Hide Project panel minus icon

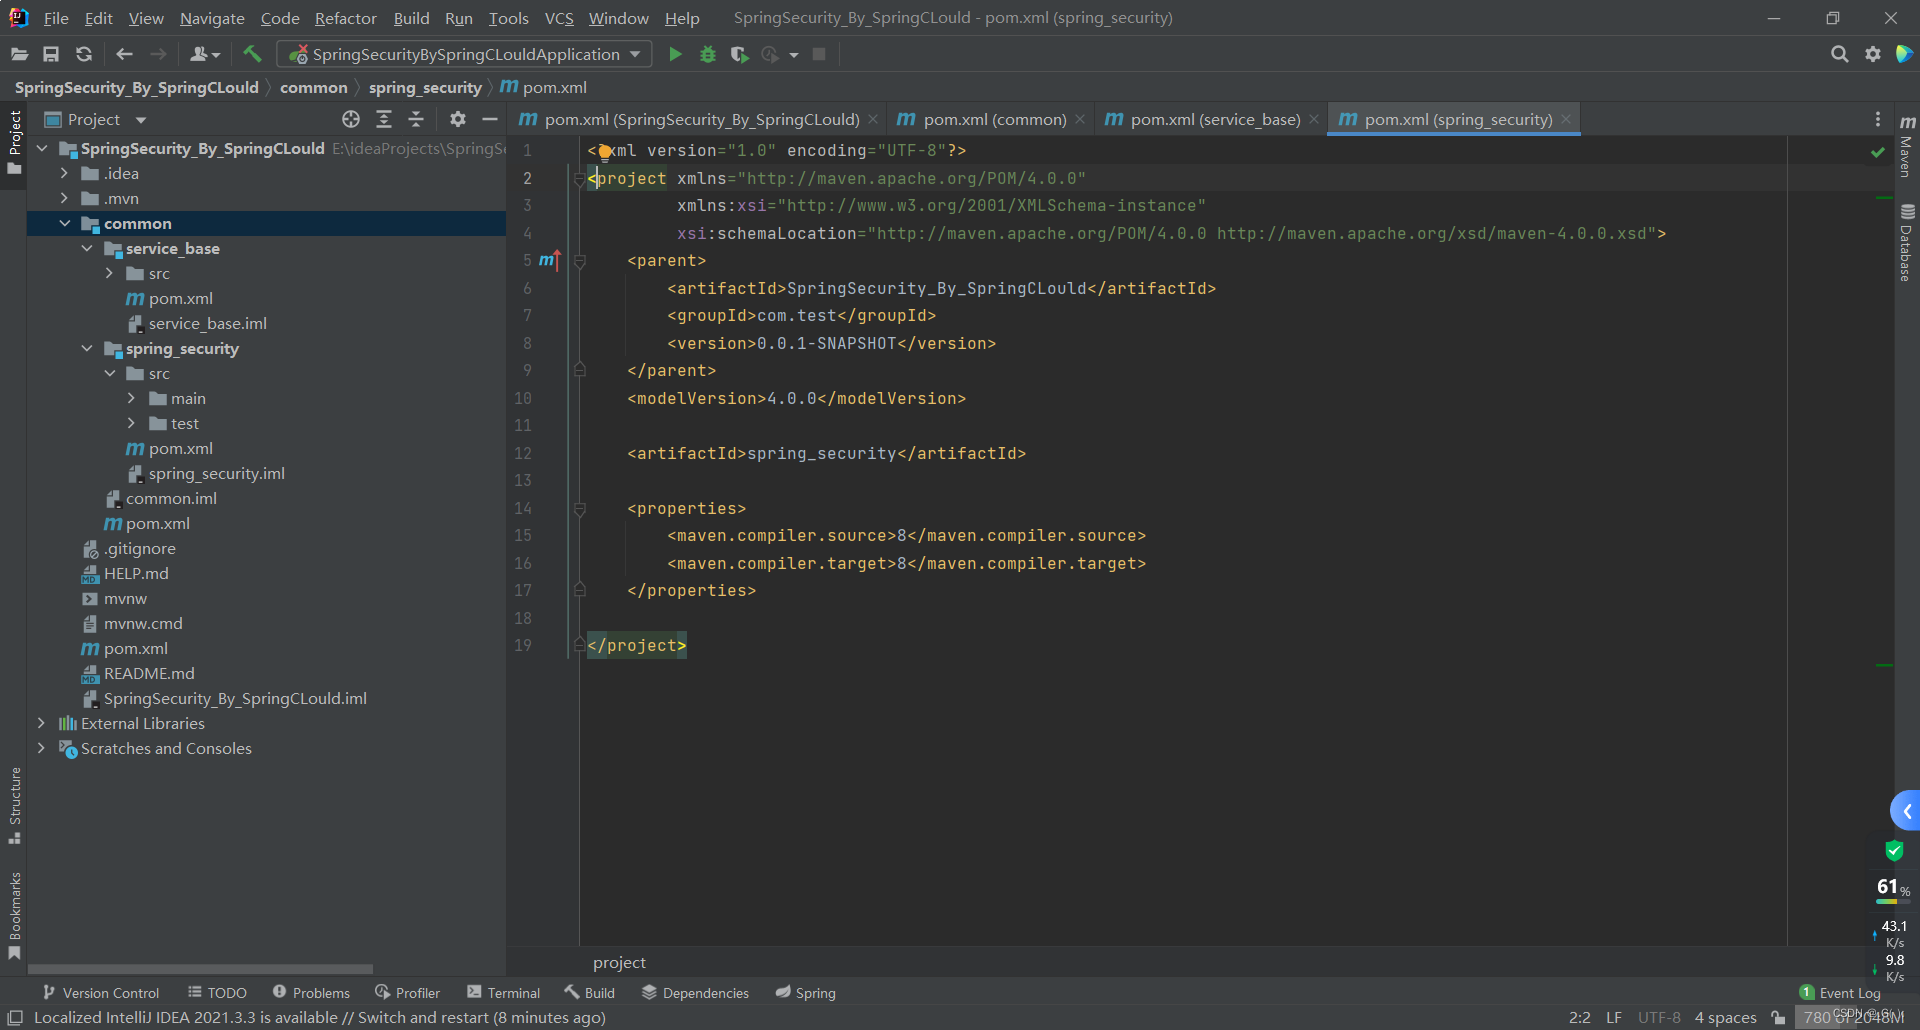tap(490, 119)
